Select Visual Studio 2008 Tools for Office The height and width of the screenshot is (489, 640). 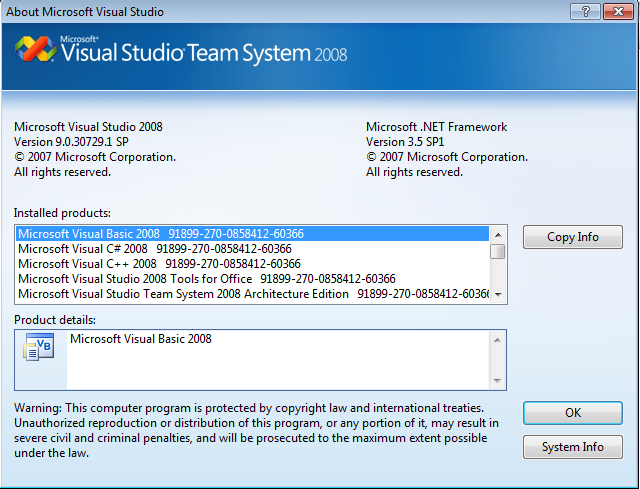[253, 279]
